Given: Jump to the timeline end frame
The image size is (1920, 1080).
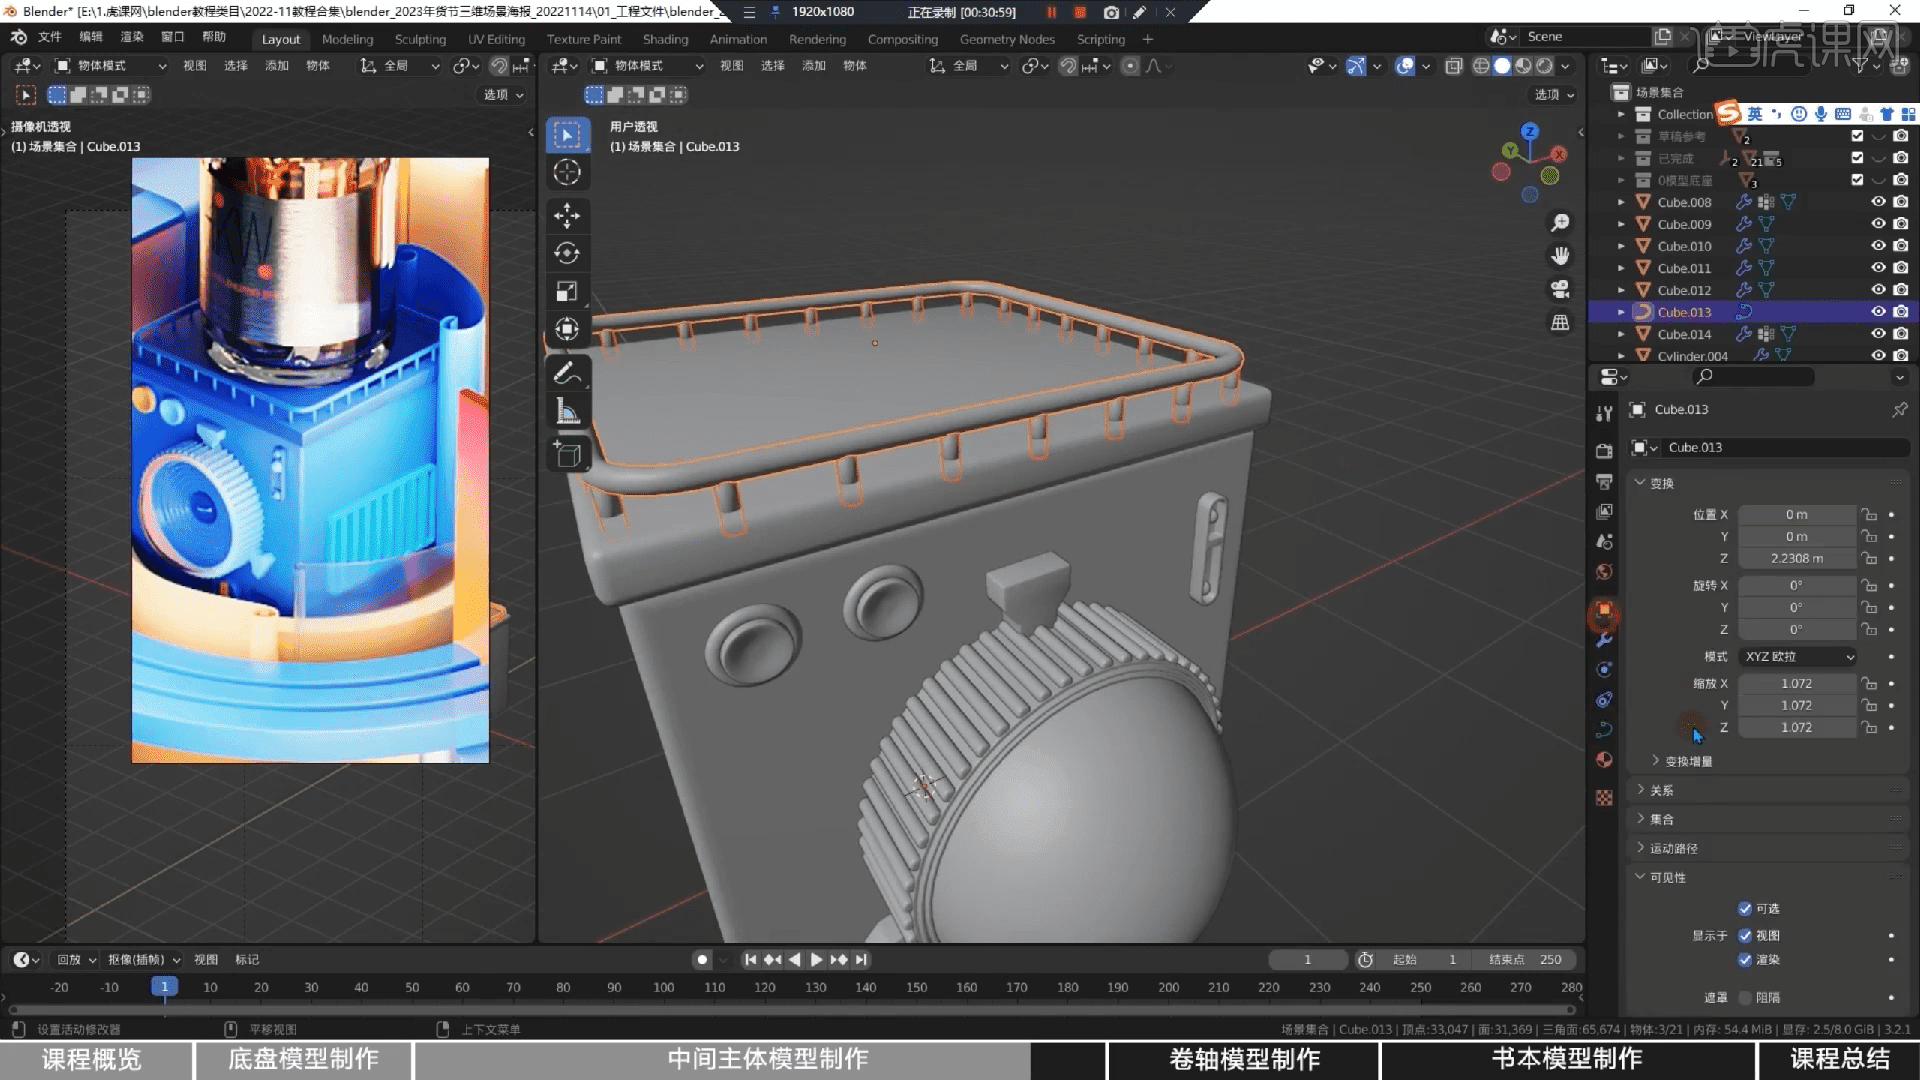Looking at the screenshot, I should (861, 959).
